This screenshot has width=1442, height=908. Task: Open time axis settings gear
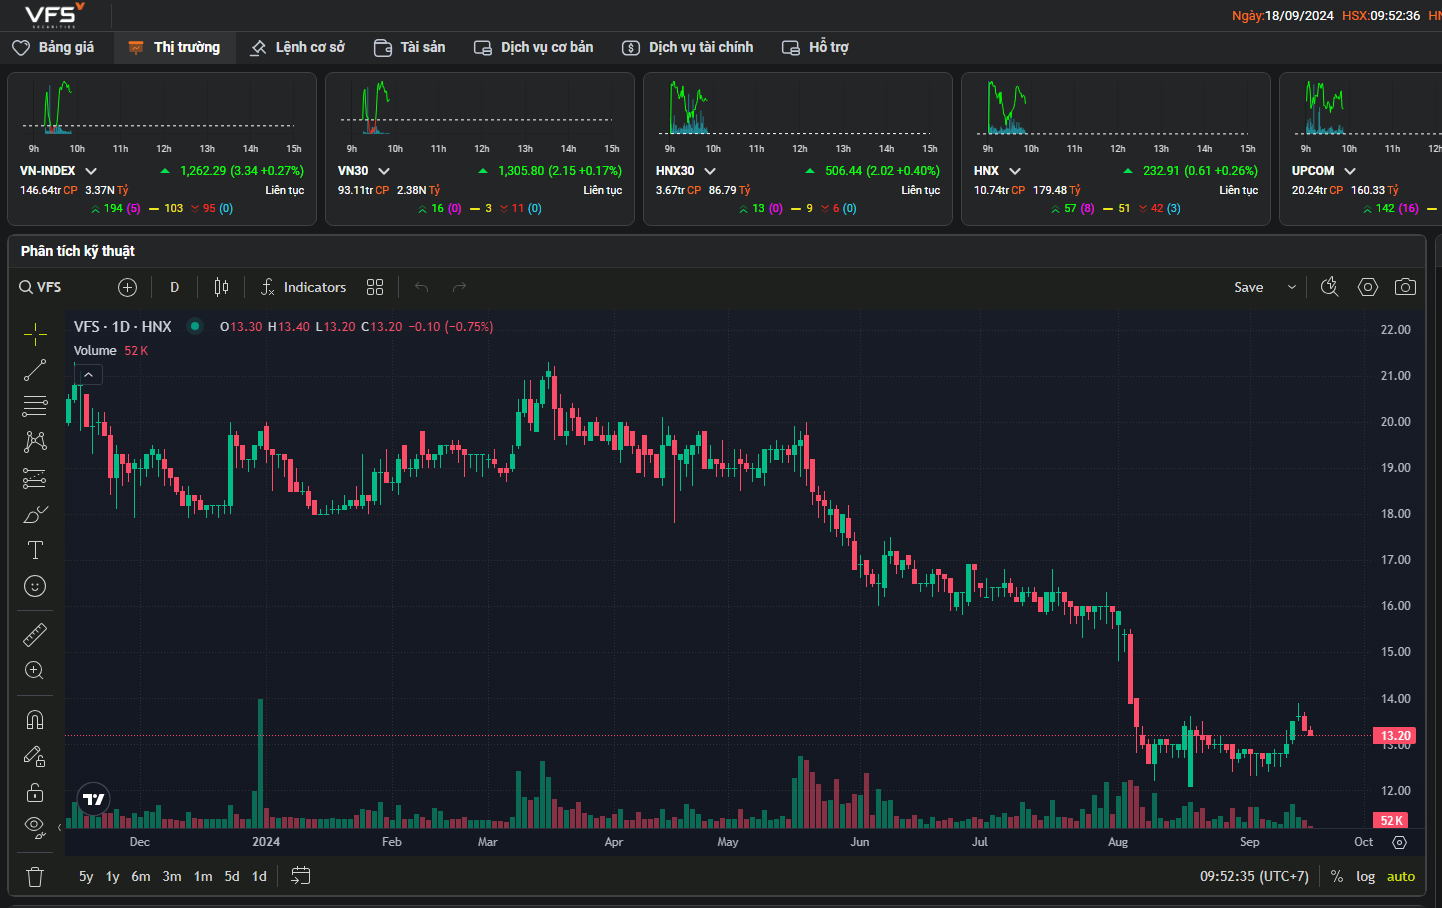click(x=1399, y=842)
